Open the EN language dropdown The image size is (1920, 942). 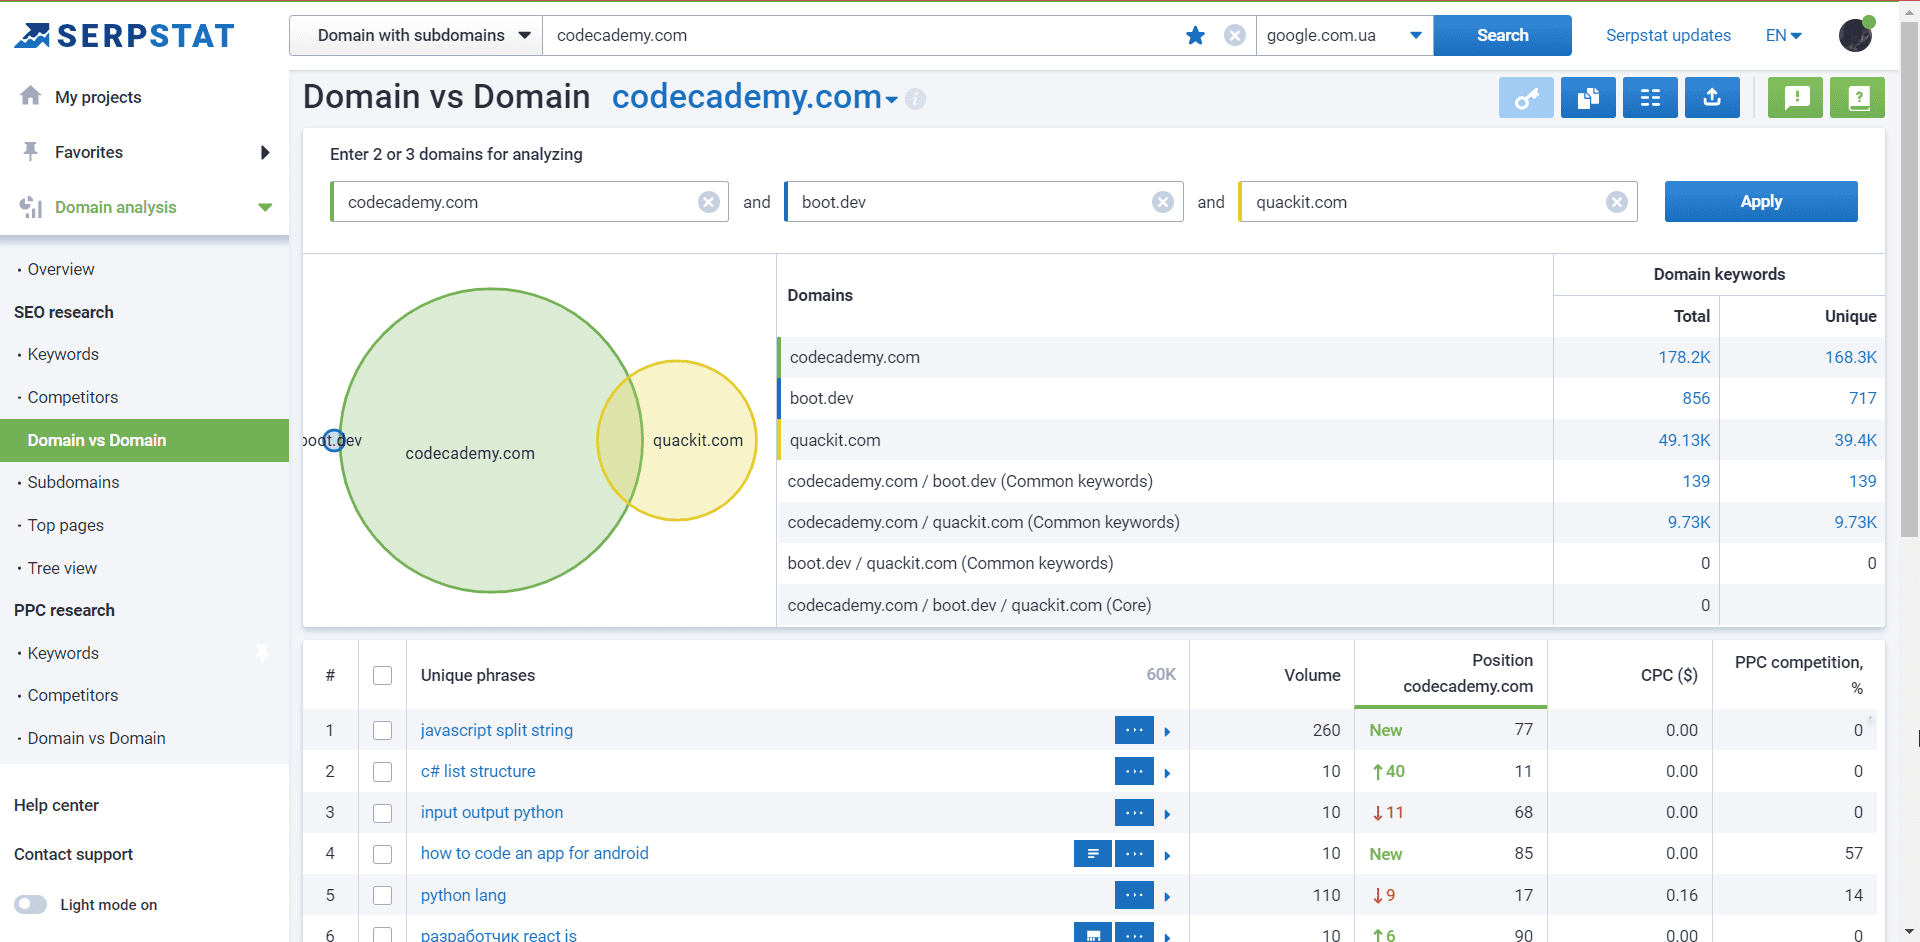coord(1783,36)
